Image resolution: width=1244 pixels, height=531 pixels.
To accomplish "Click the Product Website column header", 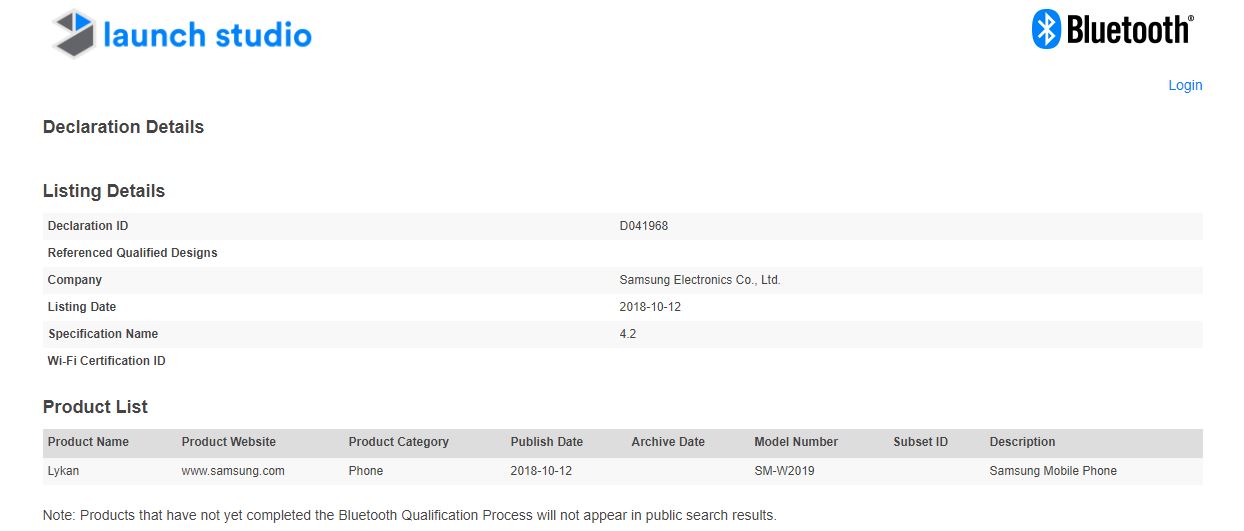I will pyautogui.click(x=228, y=442).
